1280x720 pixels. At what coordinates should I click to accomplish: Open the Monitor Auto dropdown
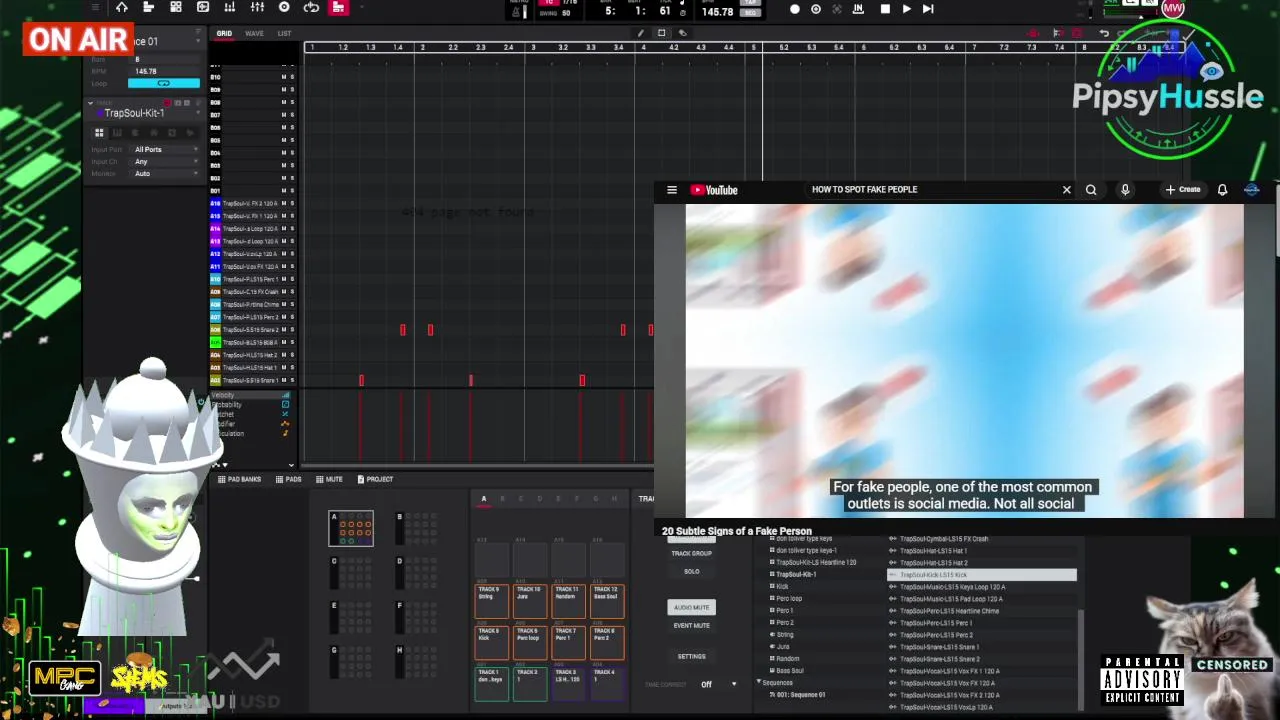[165, 174]
